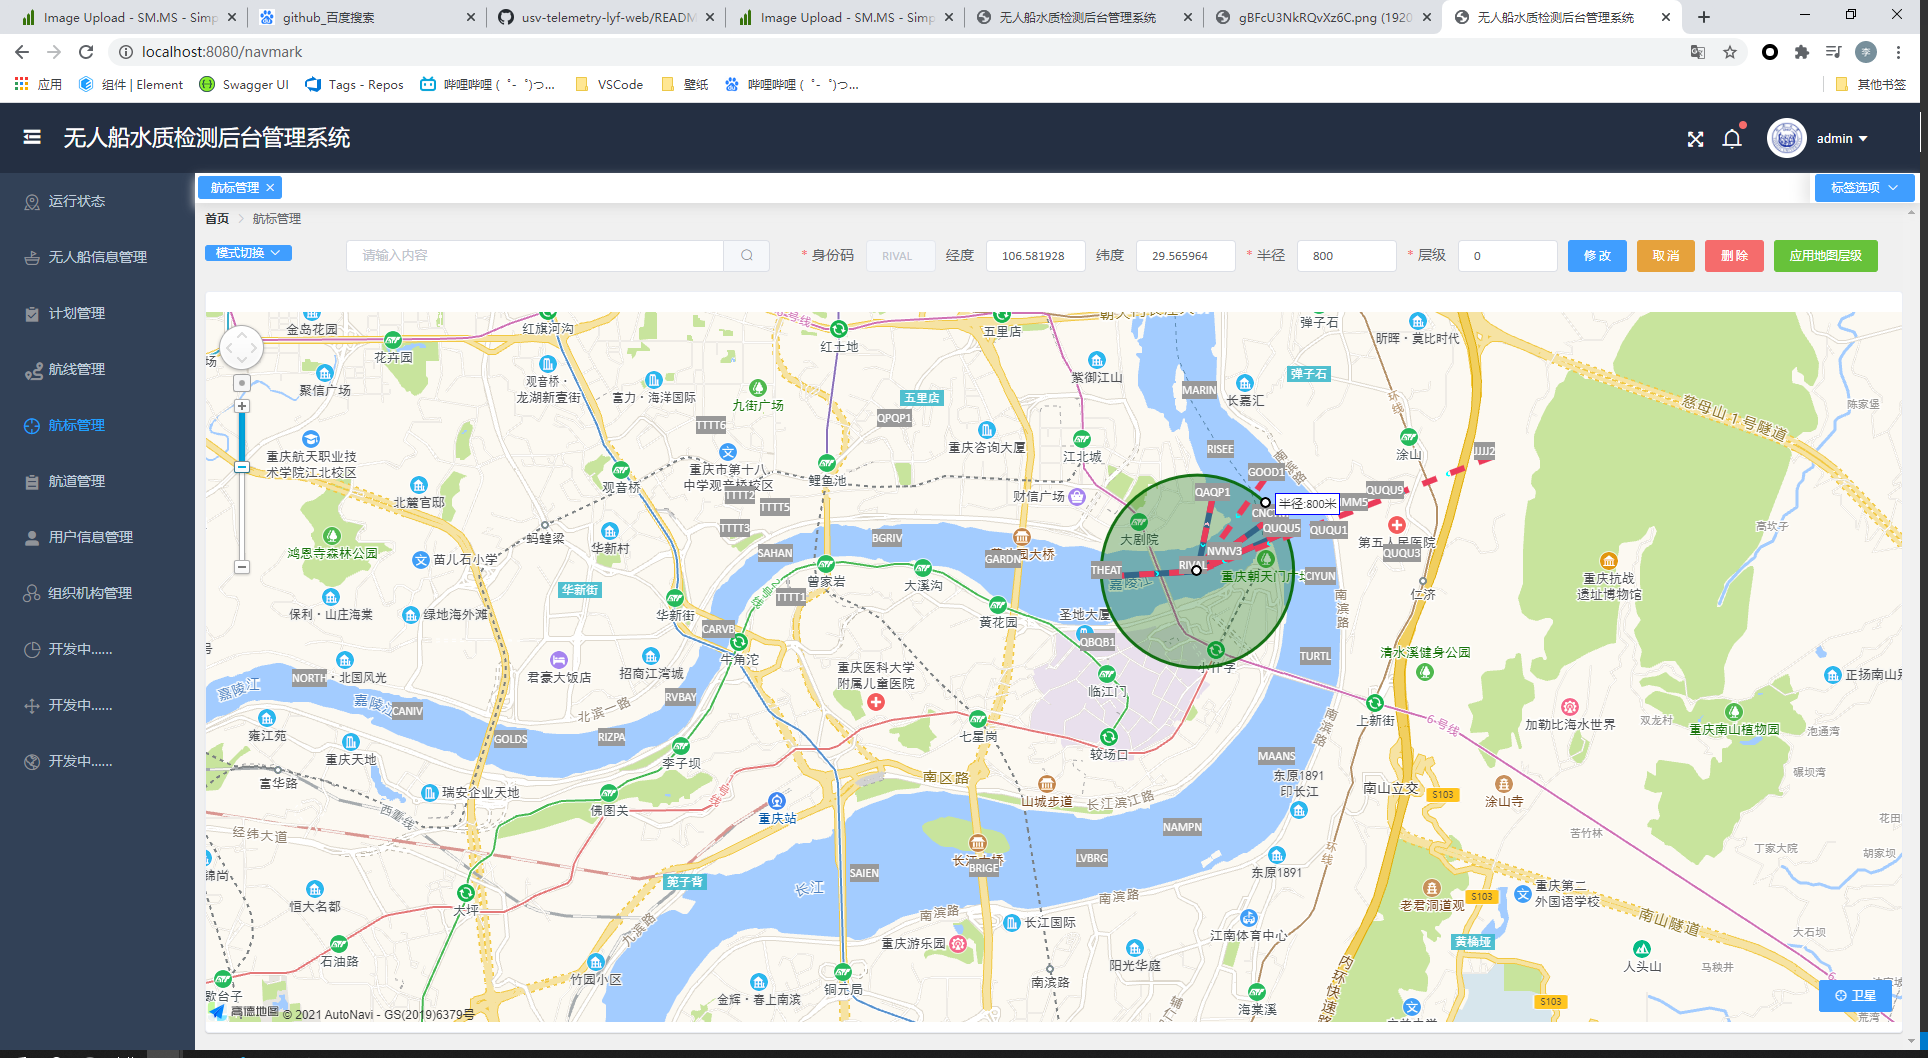Click the circle radius handle near 半径:800米
Viewport: 1928px width, 1058px height.
(x=1265, y=502)
